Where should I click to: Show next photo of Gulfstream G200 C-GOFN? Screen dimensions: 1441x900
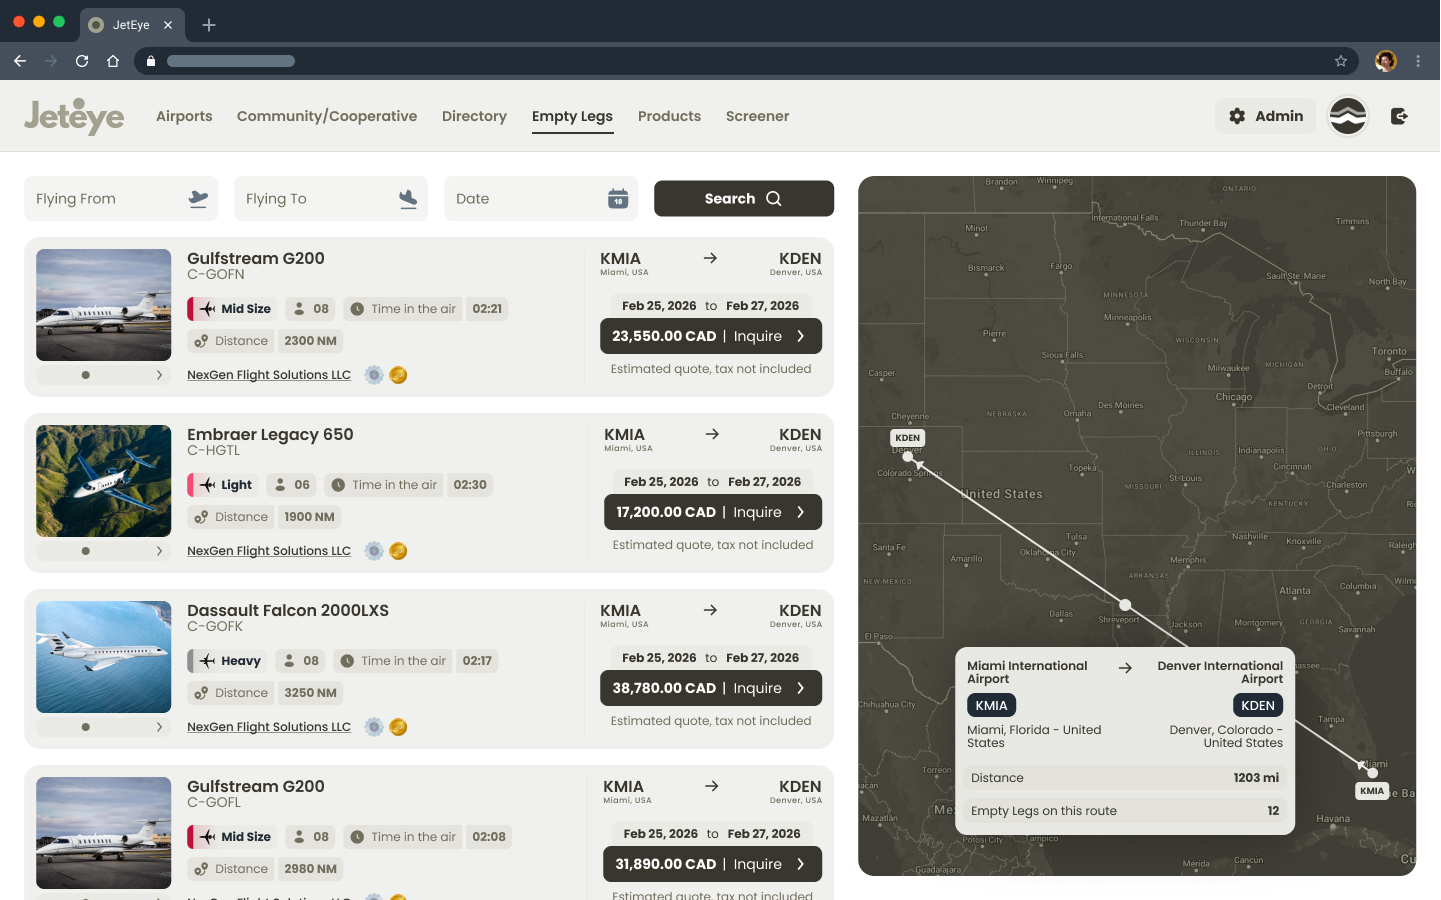pos(159,375)
